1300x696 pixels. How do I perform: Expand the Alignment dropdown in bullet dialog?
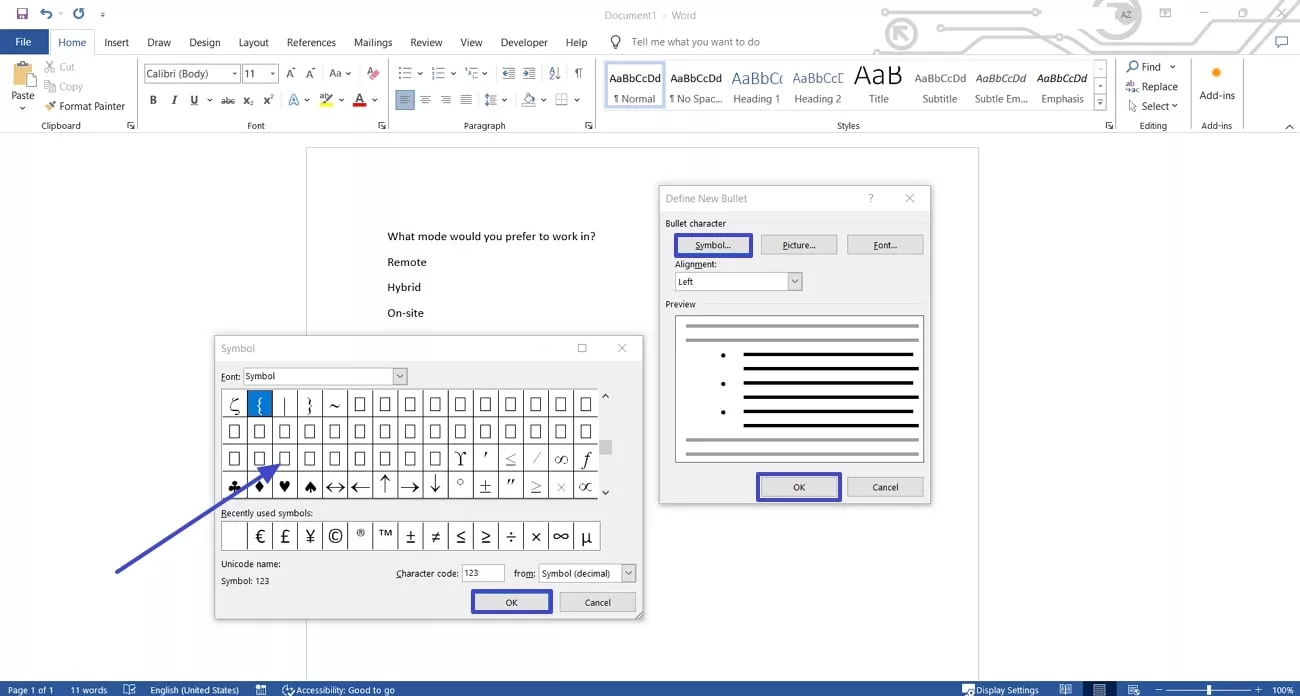795,282
